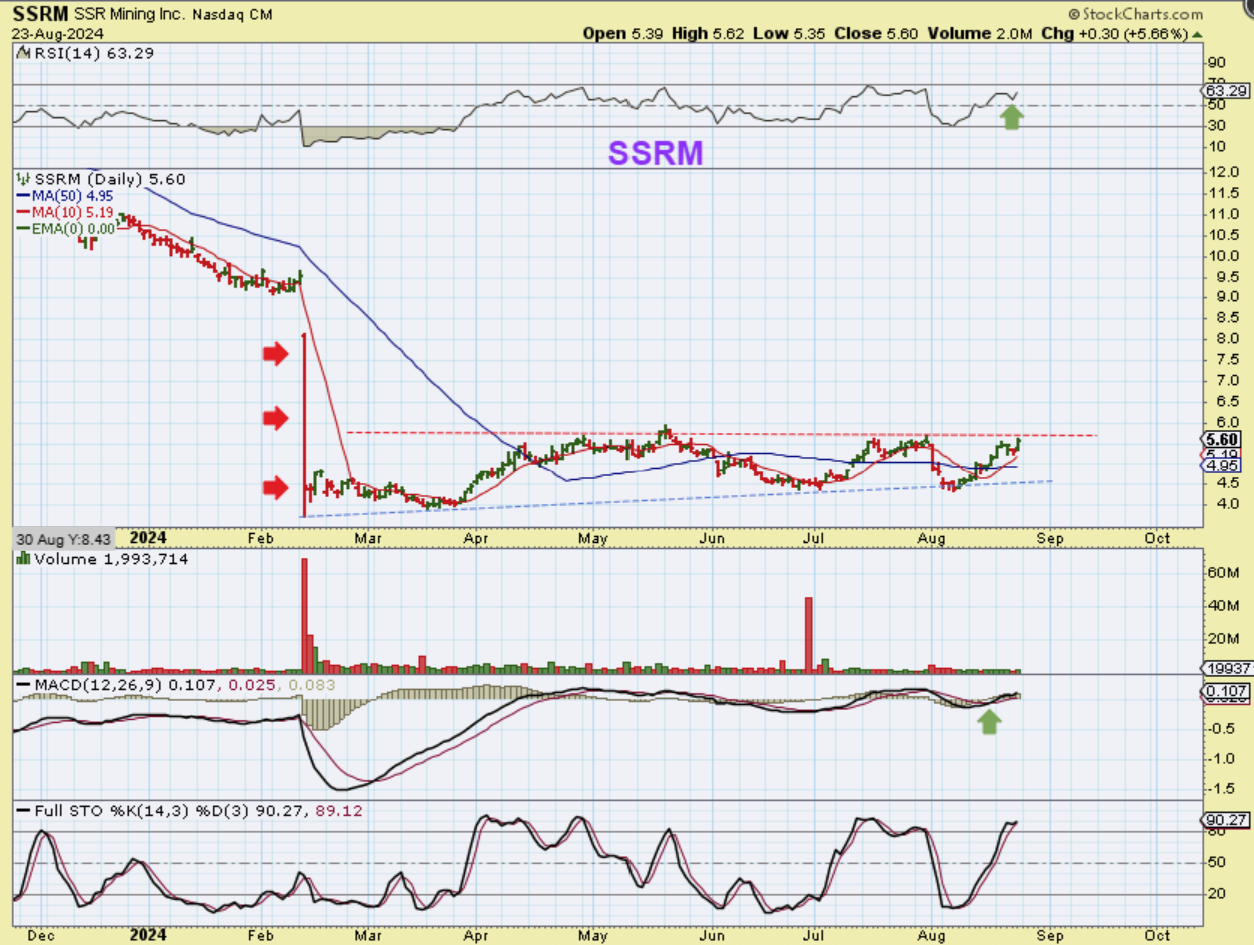Click the green arrow in RSI panel
This screenshot has height=945, width=1254.
click(x=1012, y=118)
